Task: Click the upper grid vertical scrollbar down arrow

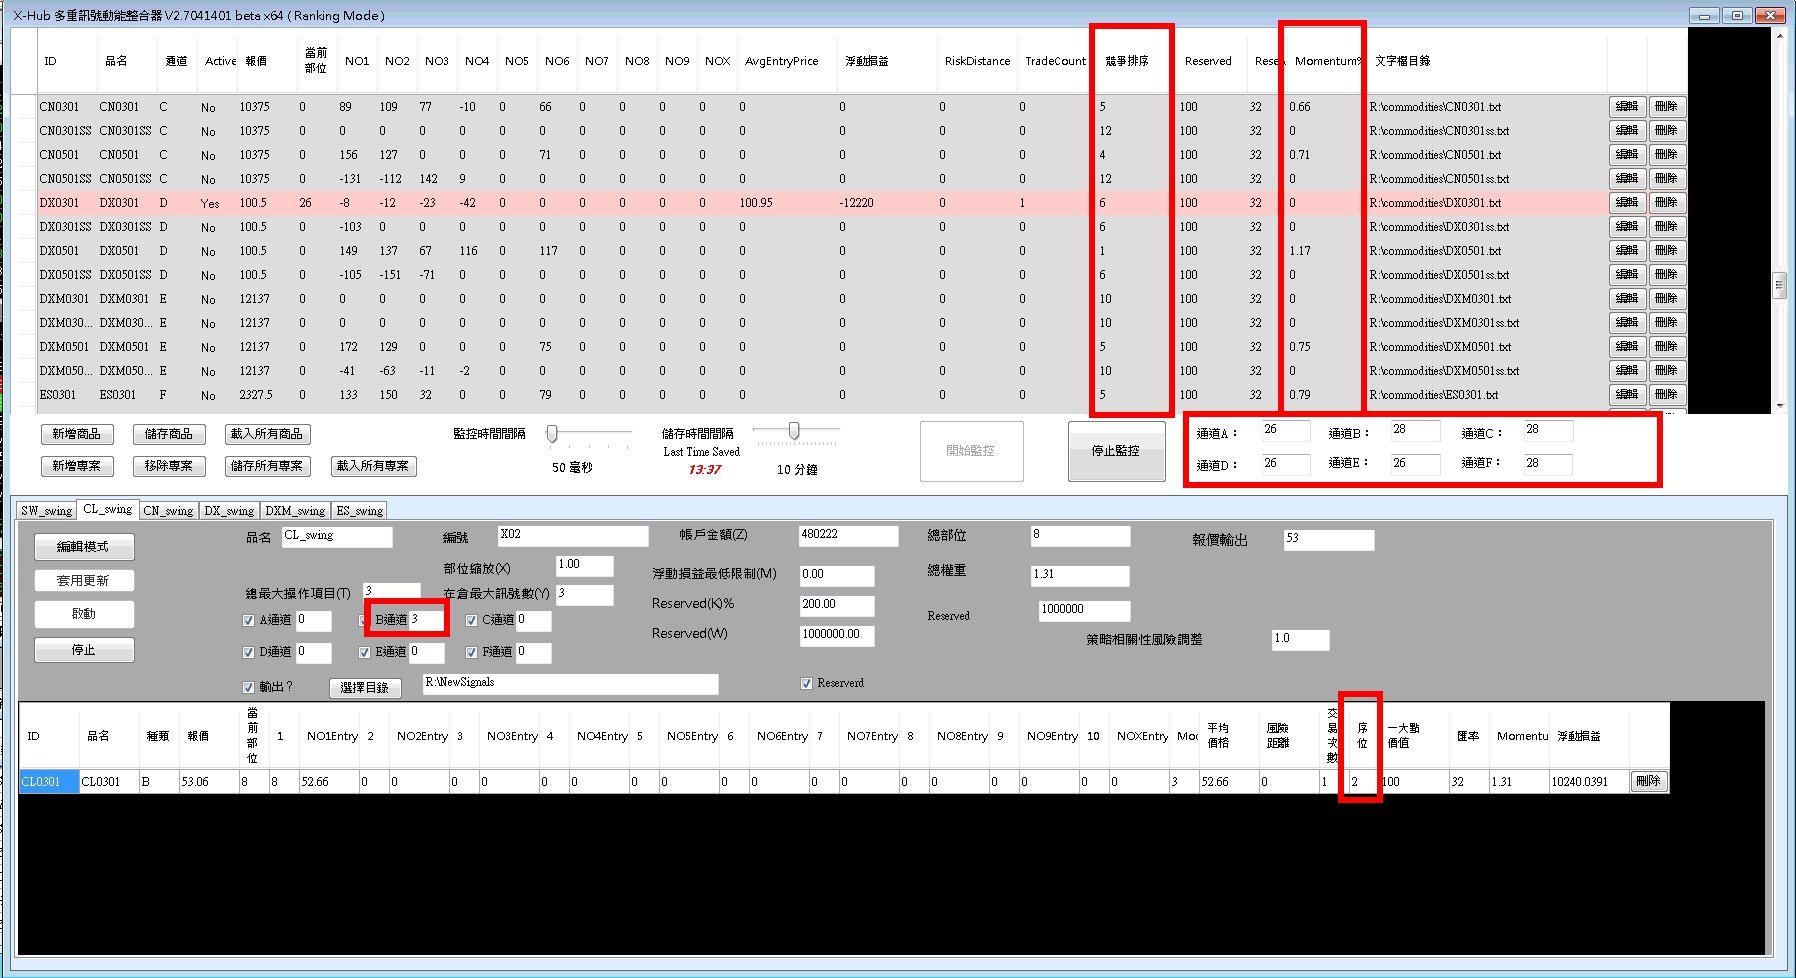Action: tap(1779, 406)
